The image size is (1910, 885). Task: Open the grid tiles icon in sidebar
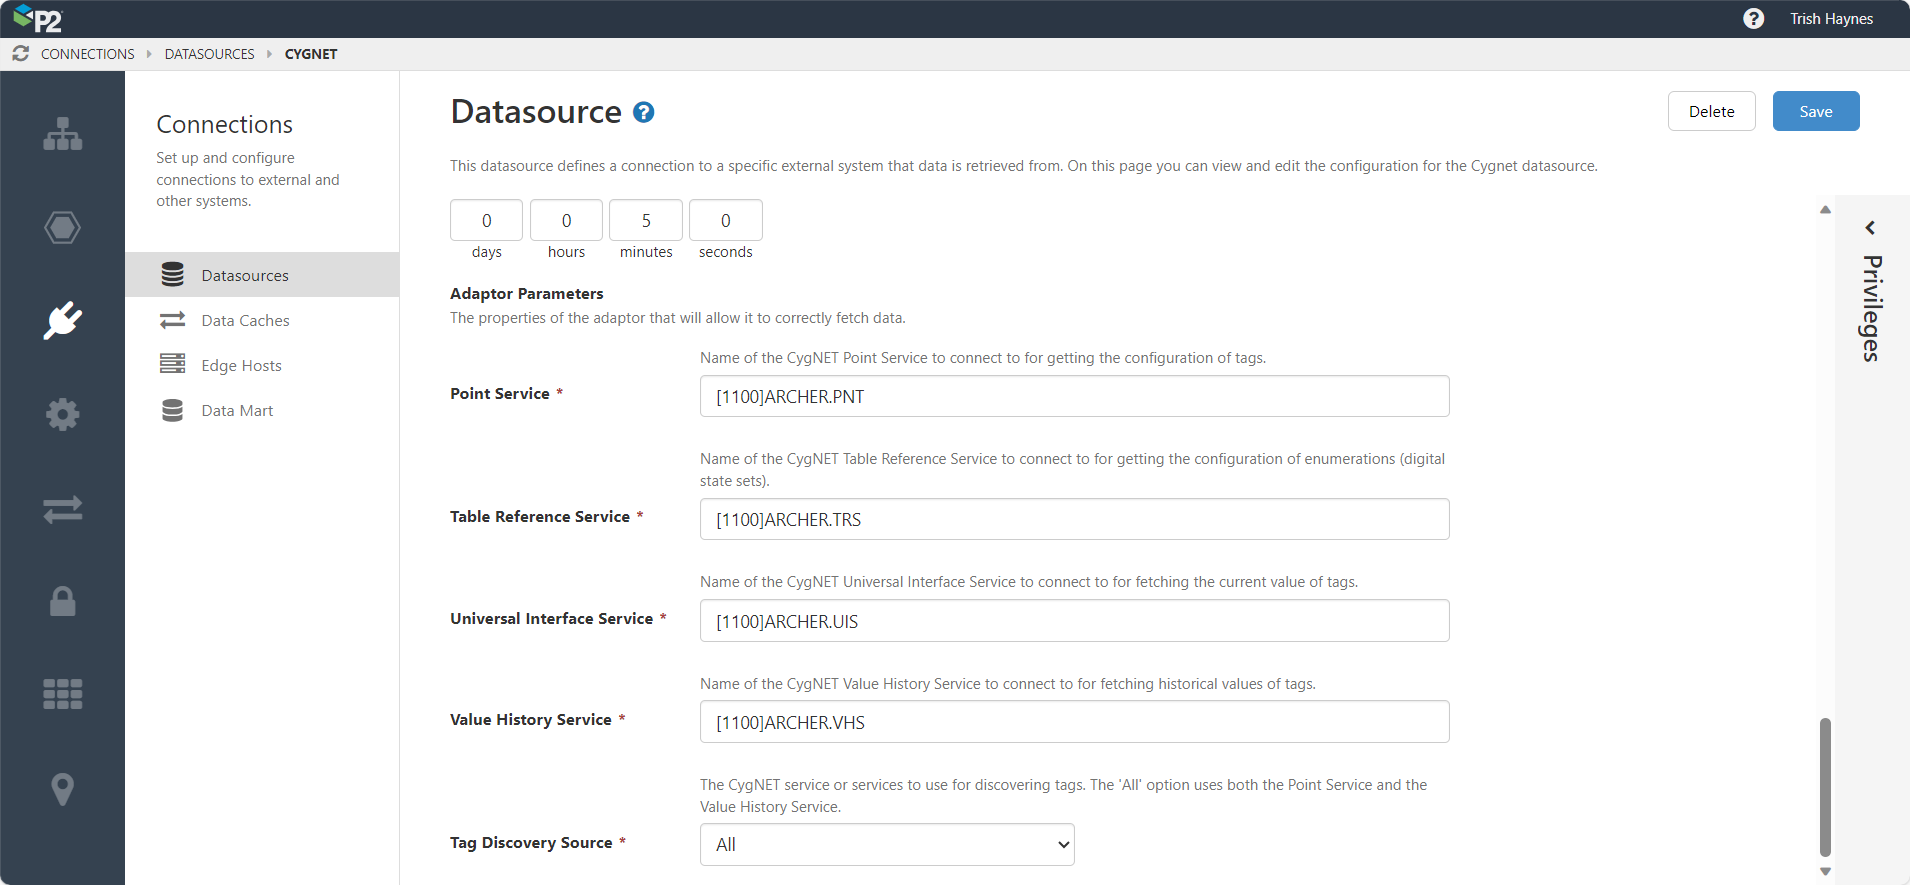(x=62, y=694)
